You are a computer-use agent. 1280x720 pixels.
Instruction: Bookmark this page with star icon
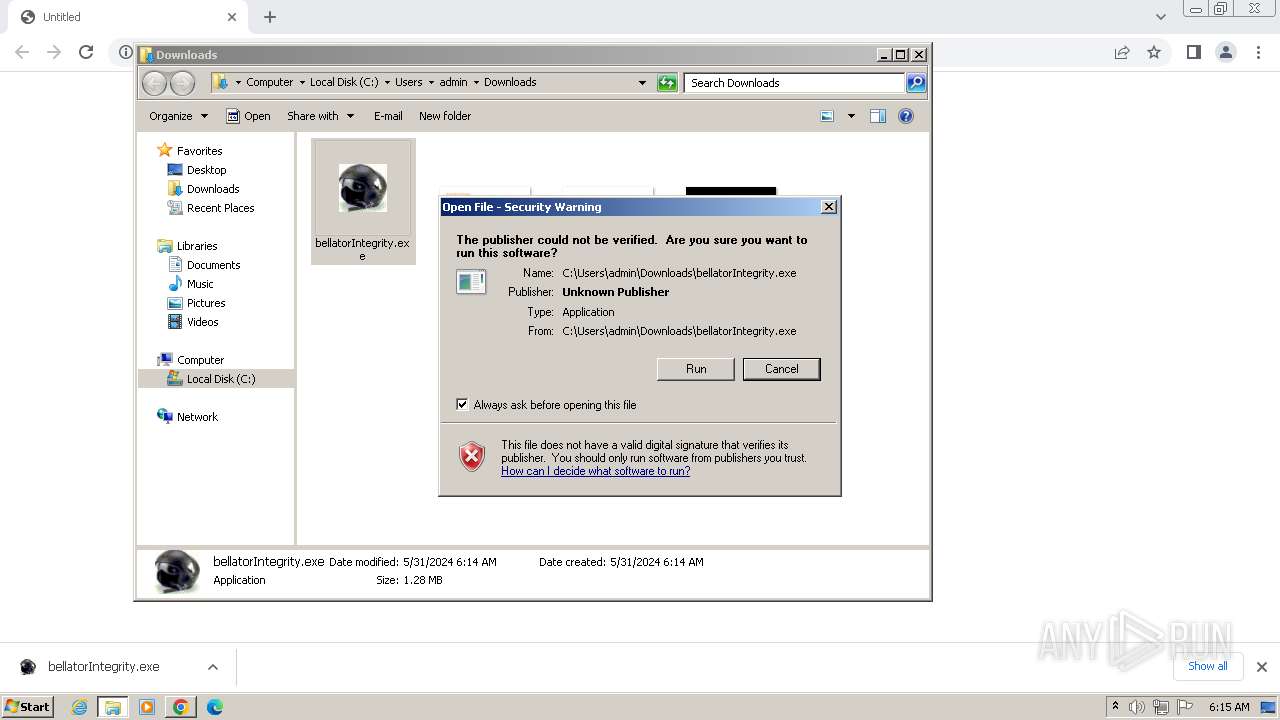coord(1154,52)
